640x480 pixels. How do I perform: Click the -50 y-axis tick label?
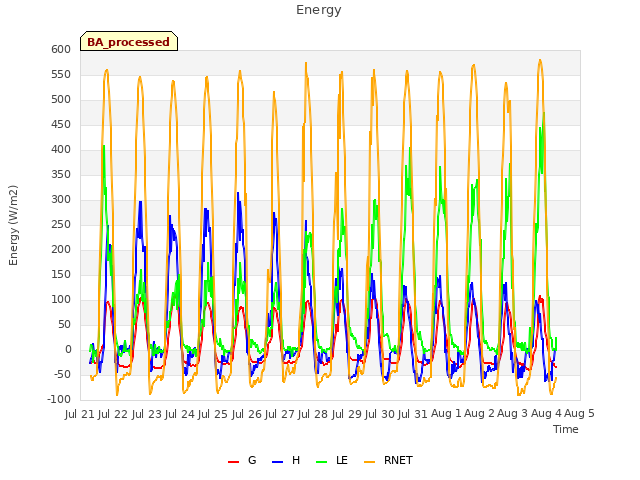[62, 374]
